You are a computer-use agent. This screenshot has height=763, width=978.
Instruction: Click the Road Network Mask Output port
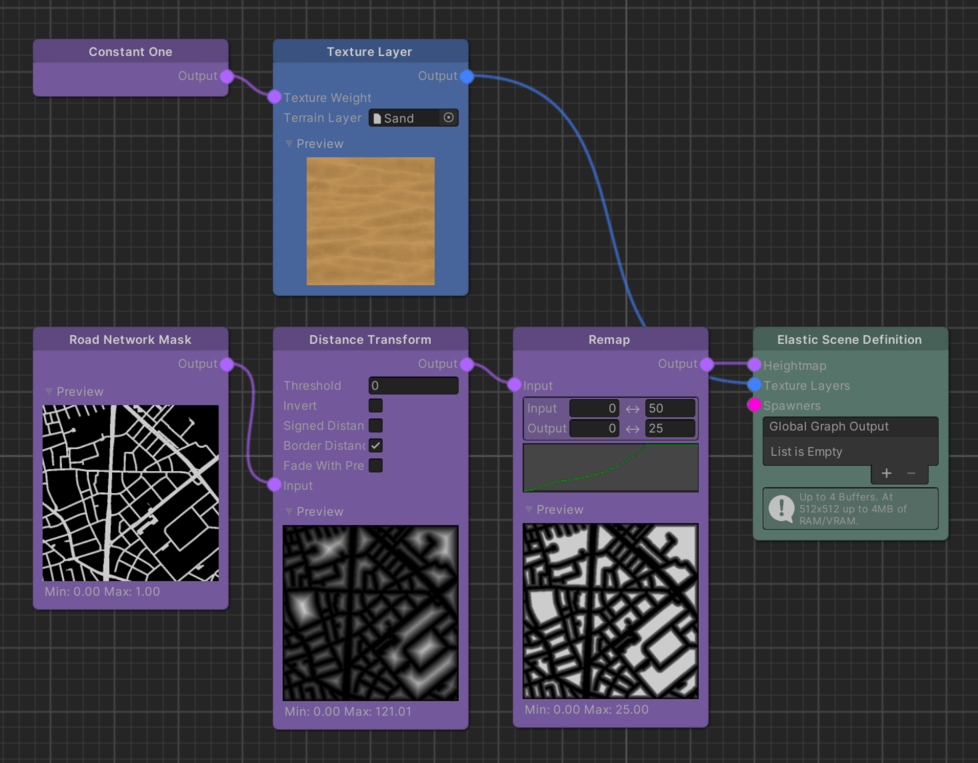[x=227, y=364]
